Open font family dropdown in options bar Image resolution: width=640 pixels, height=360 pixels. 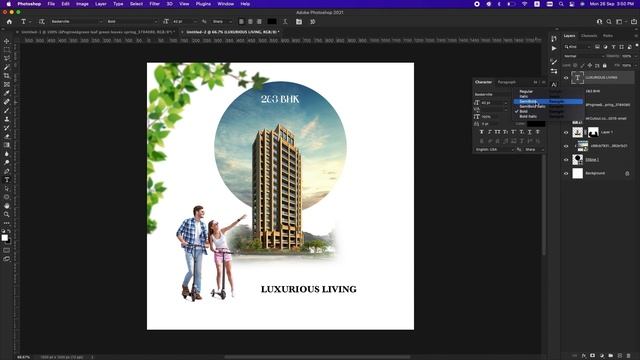(100, 22)
